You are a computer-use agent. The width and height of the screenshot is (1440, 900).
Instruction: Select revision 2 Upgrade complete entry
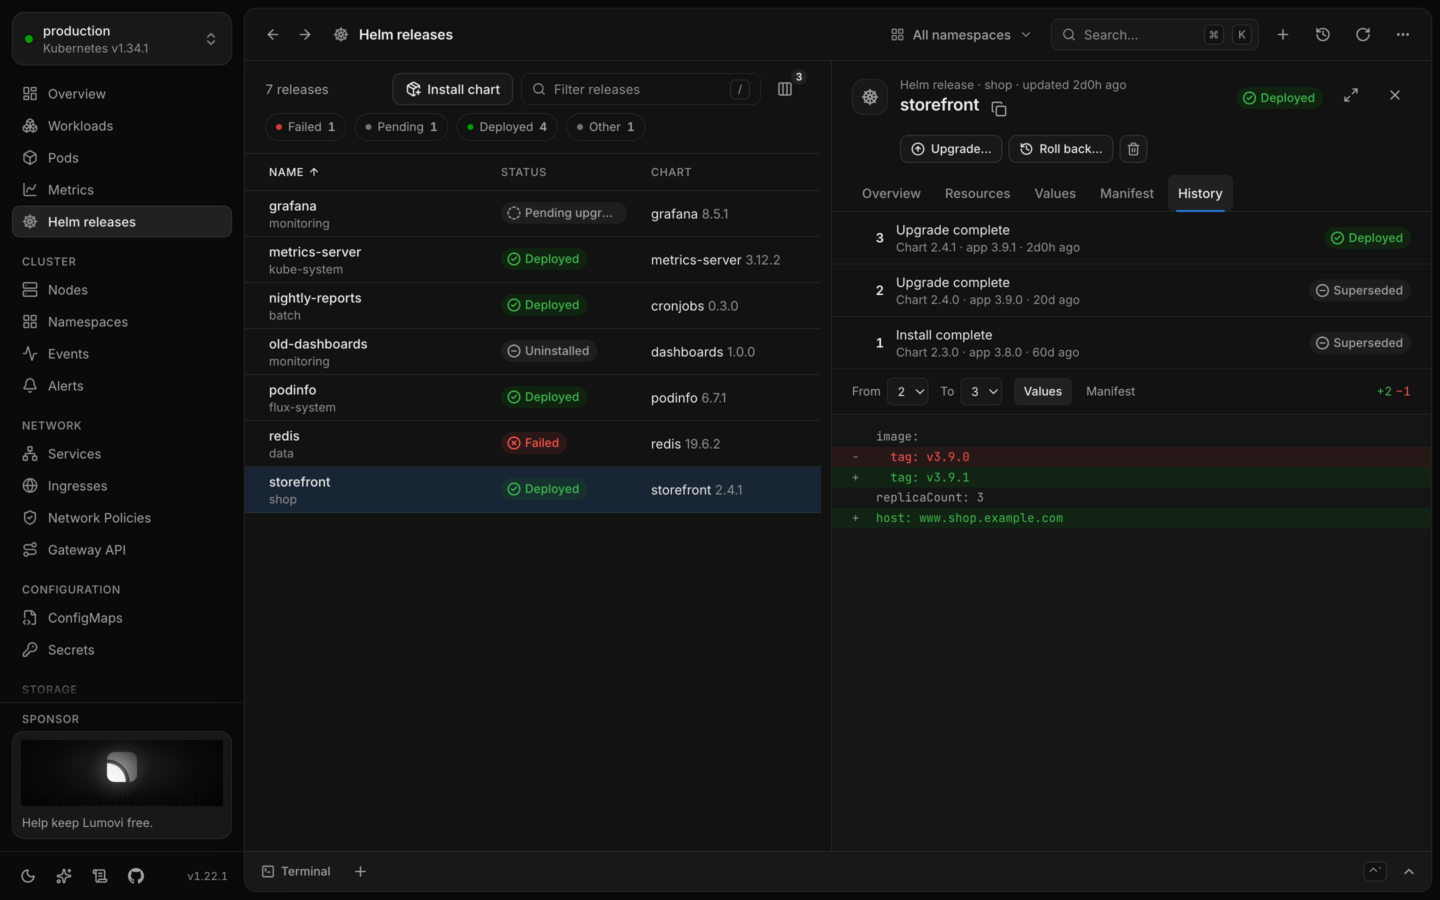click(1132, 290)
